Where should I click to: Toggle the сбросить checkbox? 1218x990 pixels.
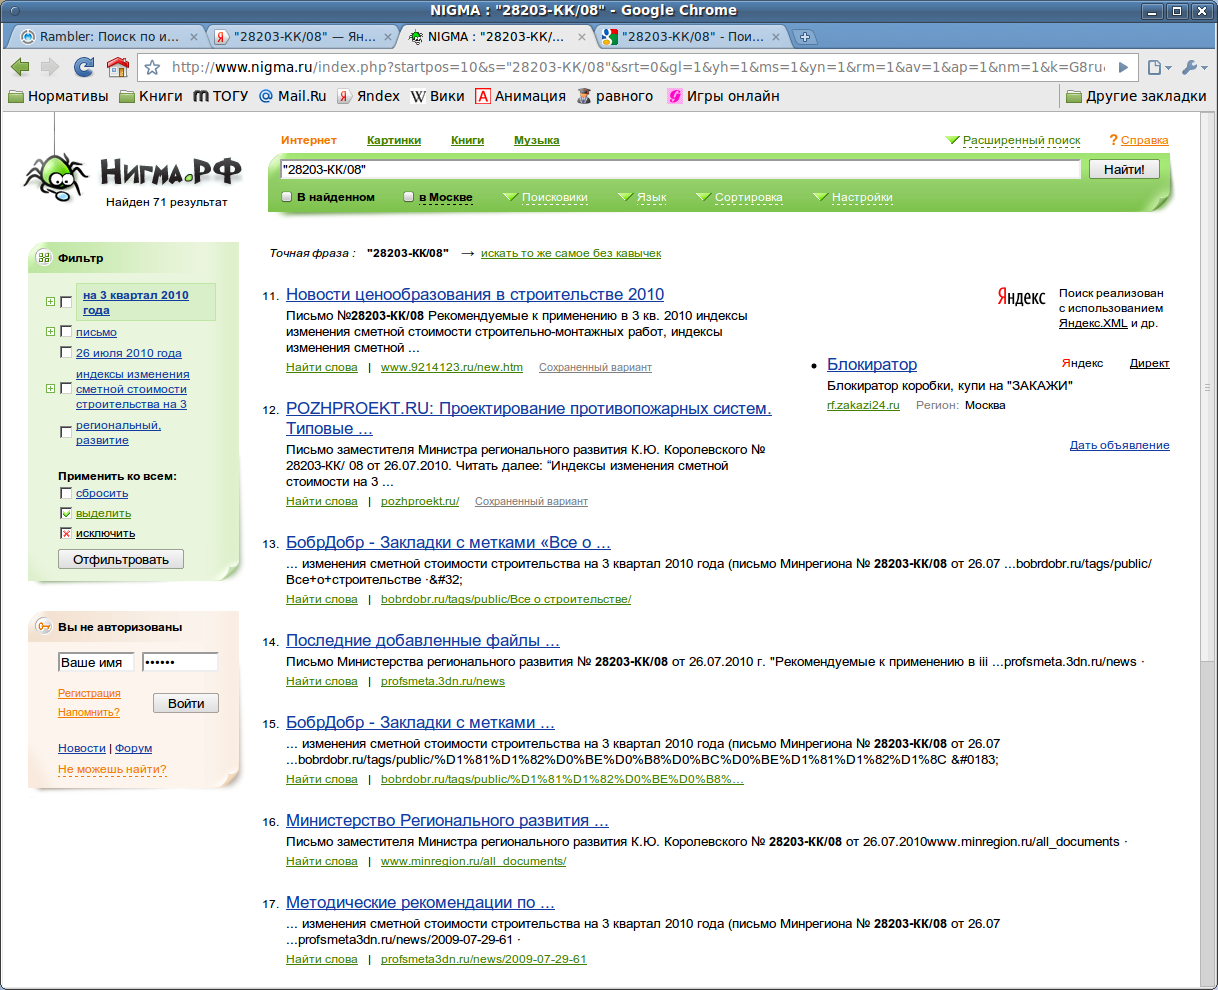pyautogui.click(x=66, y=493)
